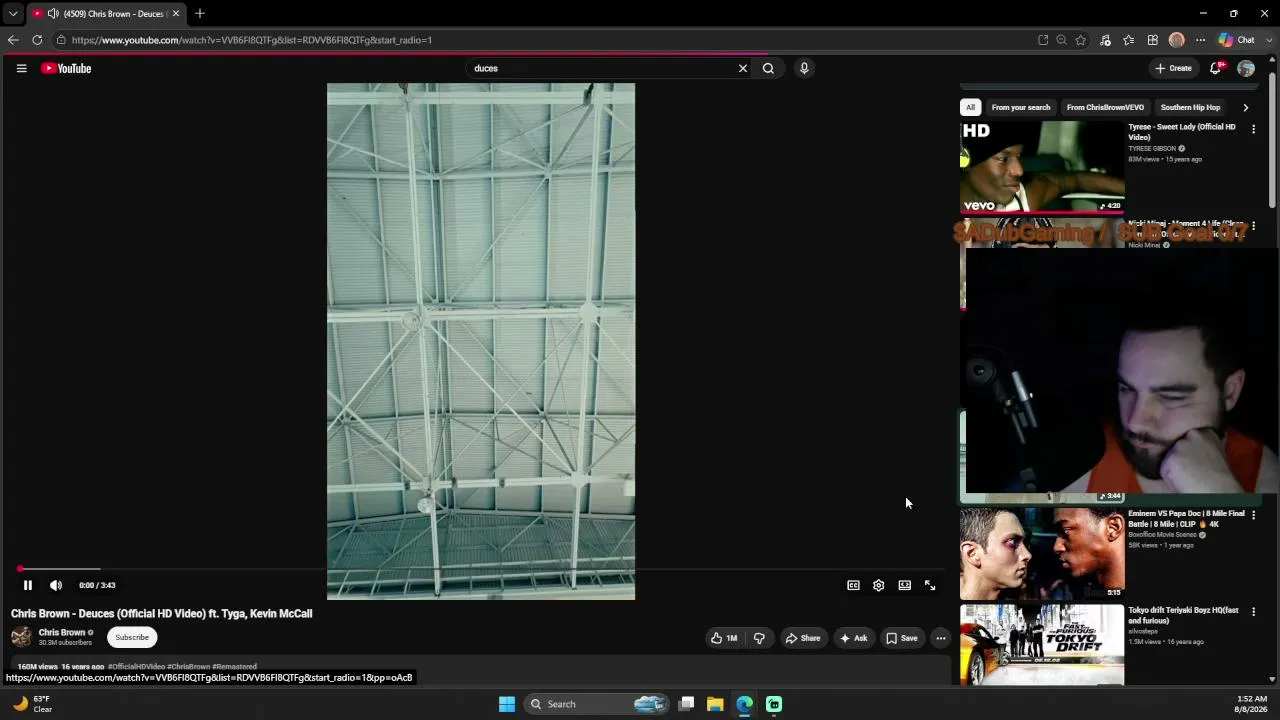The height and width of the screenshot is (720, 1280).
Task: Open the Windows Start menu
Action: pyautogui.click(x=507, y=704)
